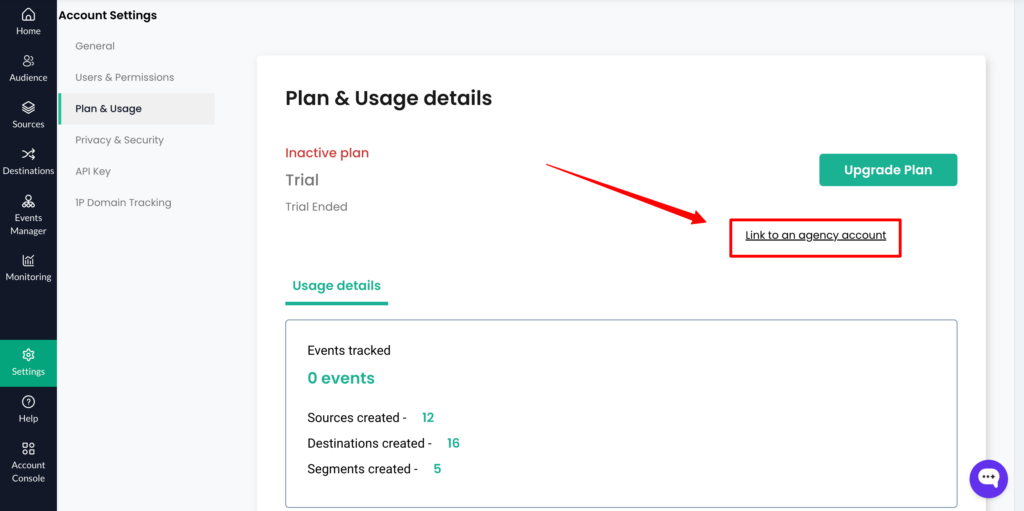Select General in Account Settings
Viewport: 1024px width, 511px height.
(x=95, y=46)
